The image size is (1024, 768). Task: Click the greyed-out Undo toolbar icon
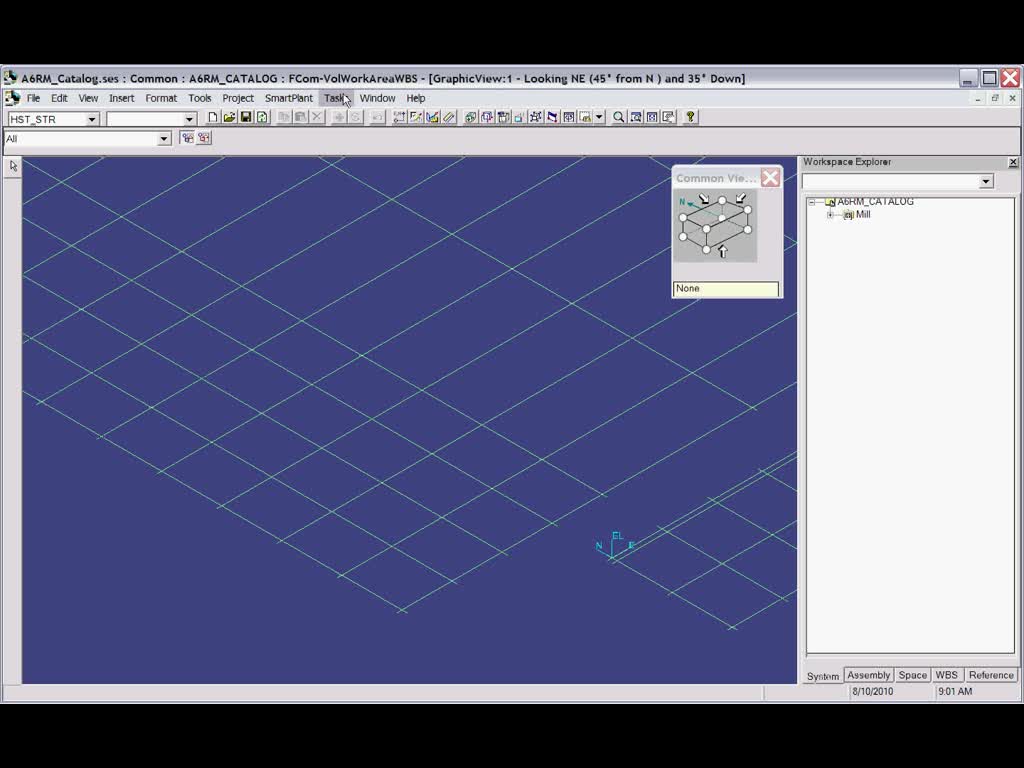(x=377, y=118)
